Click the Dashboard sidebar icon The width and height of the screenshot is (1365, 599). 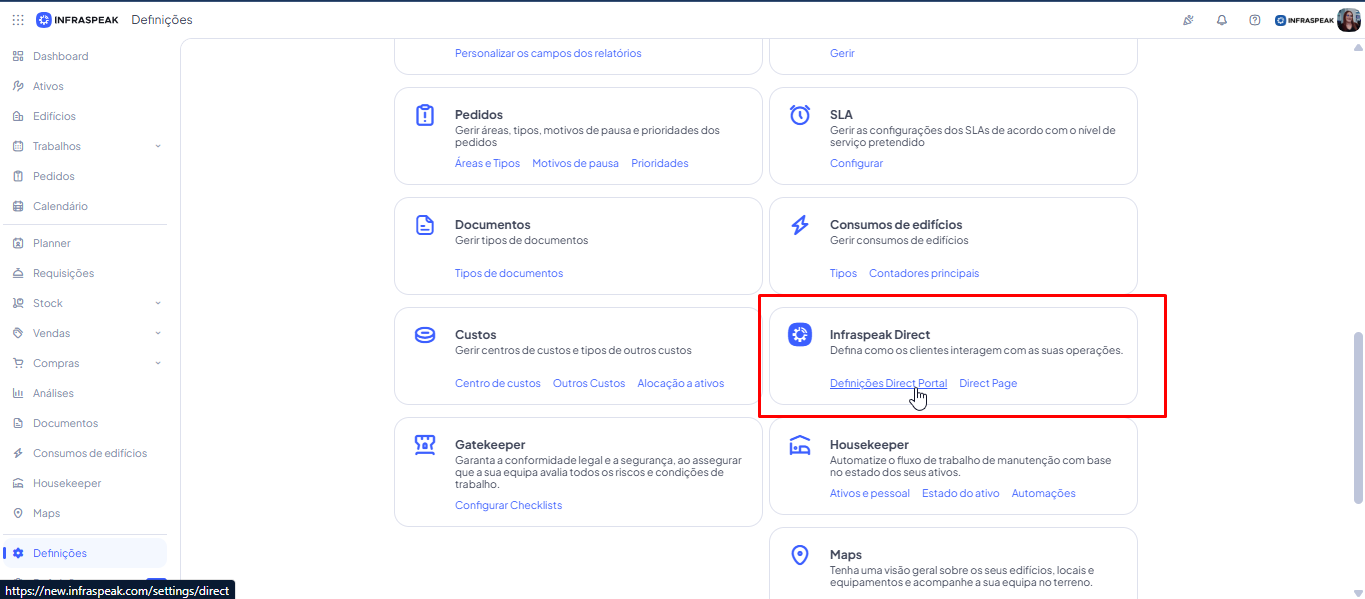pyautogui.click(x=18, y=56)
